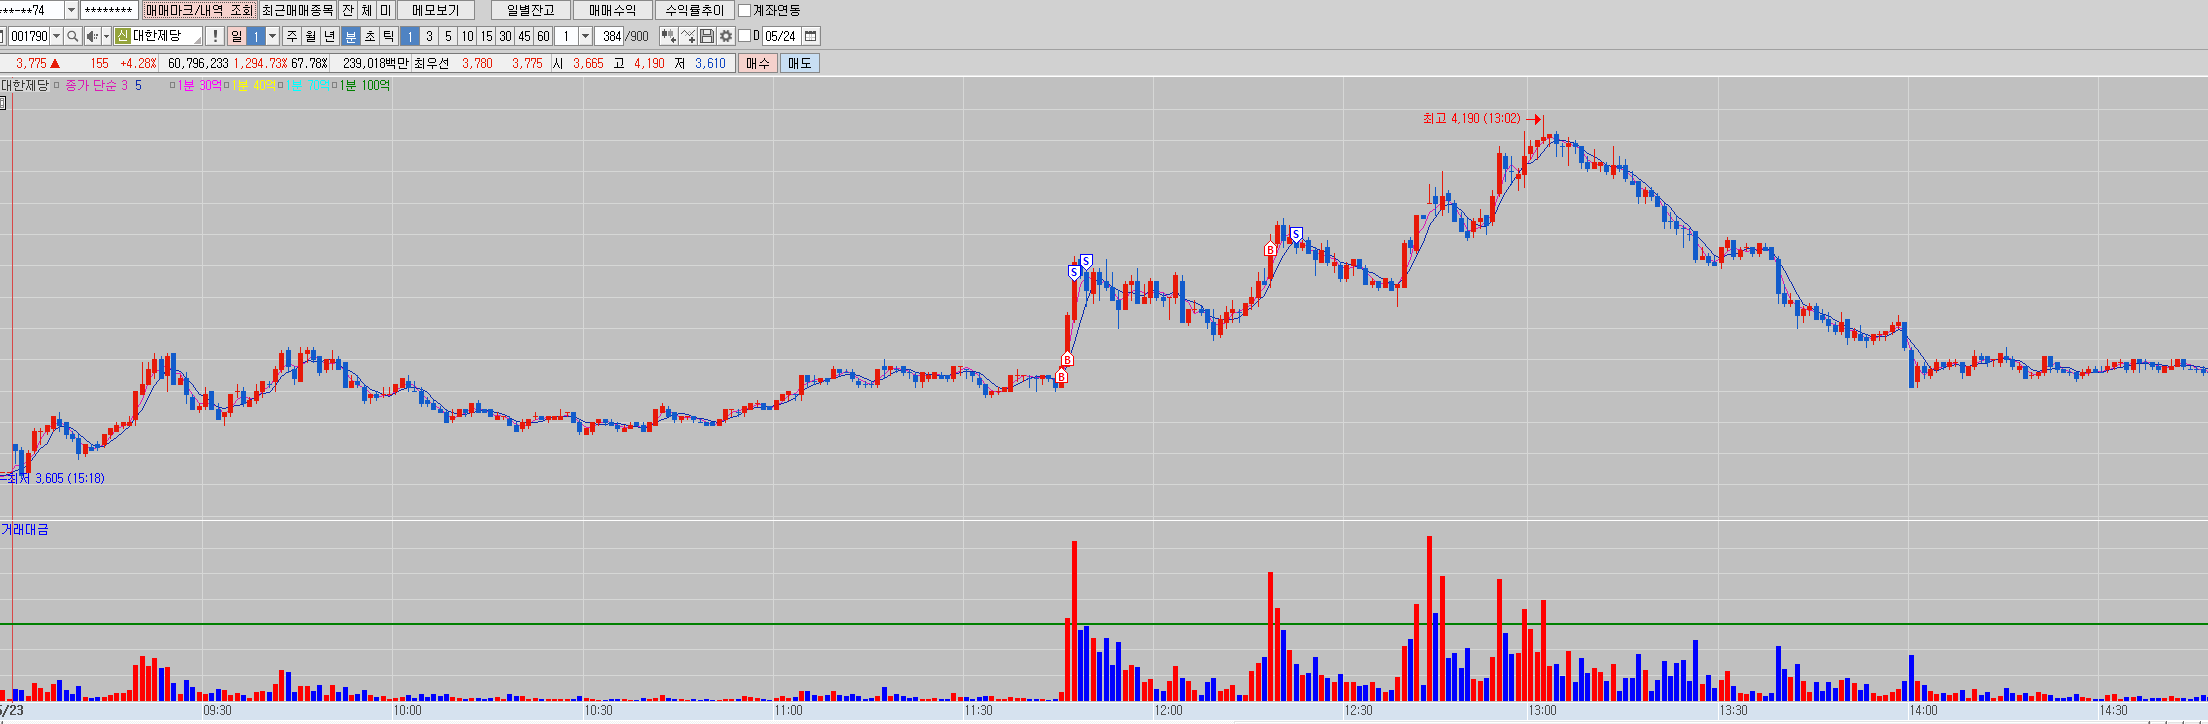The width and height of the screenshot is (2208, 724).
Task: Click the 최고 4,190 (13:02) high label
Action: point(1472,119)
